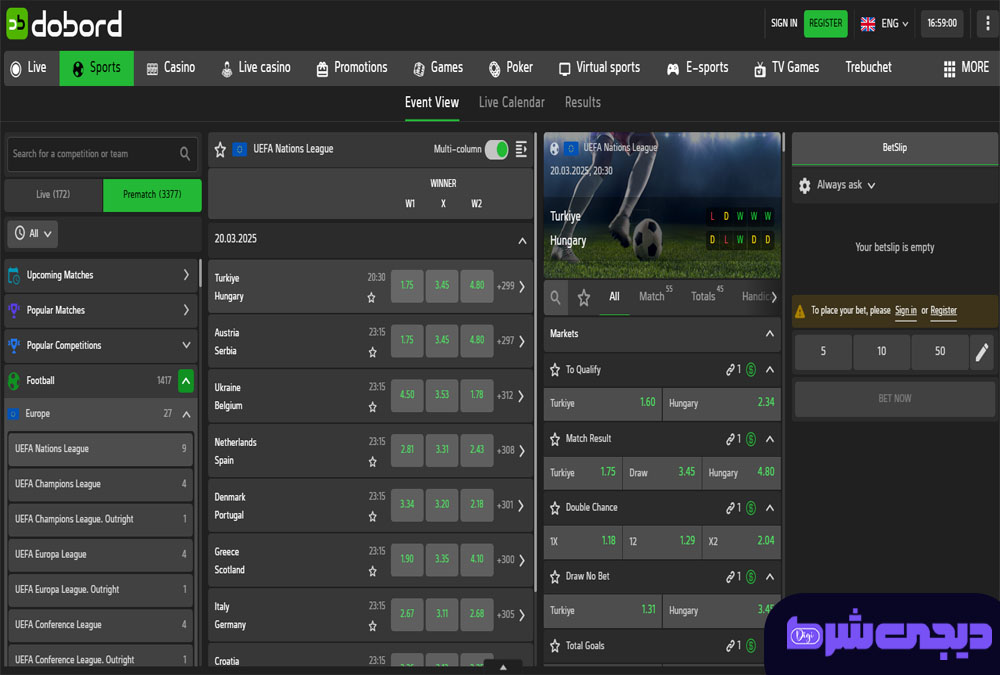Click the search magnifier in competition search box
Image resolution: width=1000 pixels, height=675 pixels.
[184, 154]
